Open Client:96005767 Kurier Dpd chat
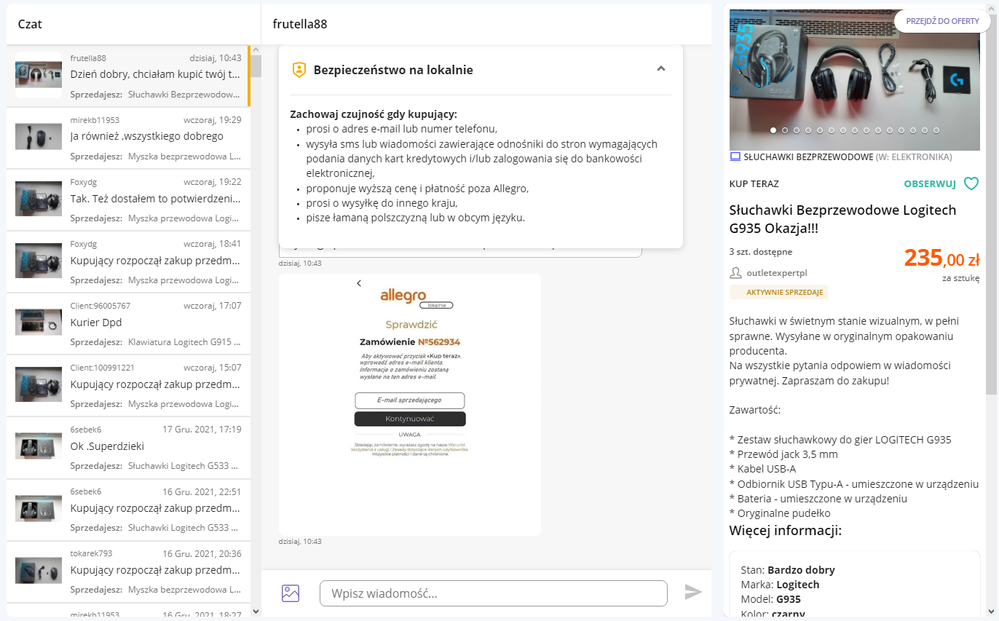Image resolution: width=999 pixels, height=621 pixels. pos(128,323)
